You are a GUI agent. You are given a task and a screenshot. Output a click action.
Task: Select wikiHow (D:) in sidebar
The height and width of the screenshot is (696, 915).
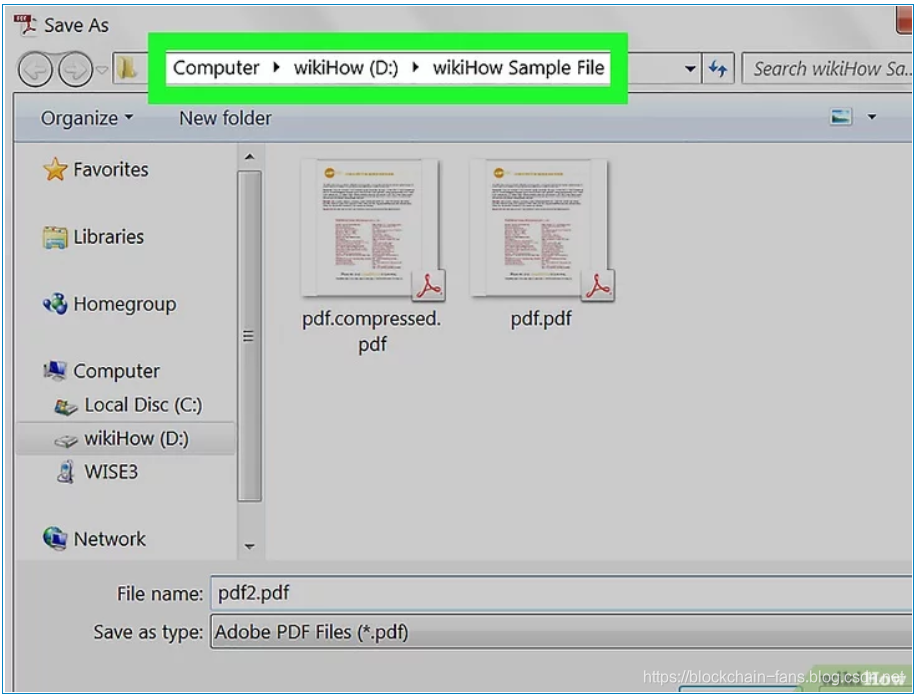click(x=137, y=439)
